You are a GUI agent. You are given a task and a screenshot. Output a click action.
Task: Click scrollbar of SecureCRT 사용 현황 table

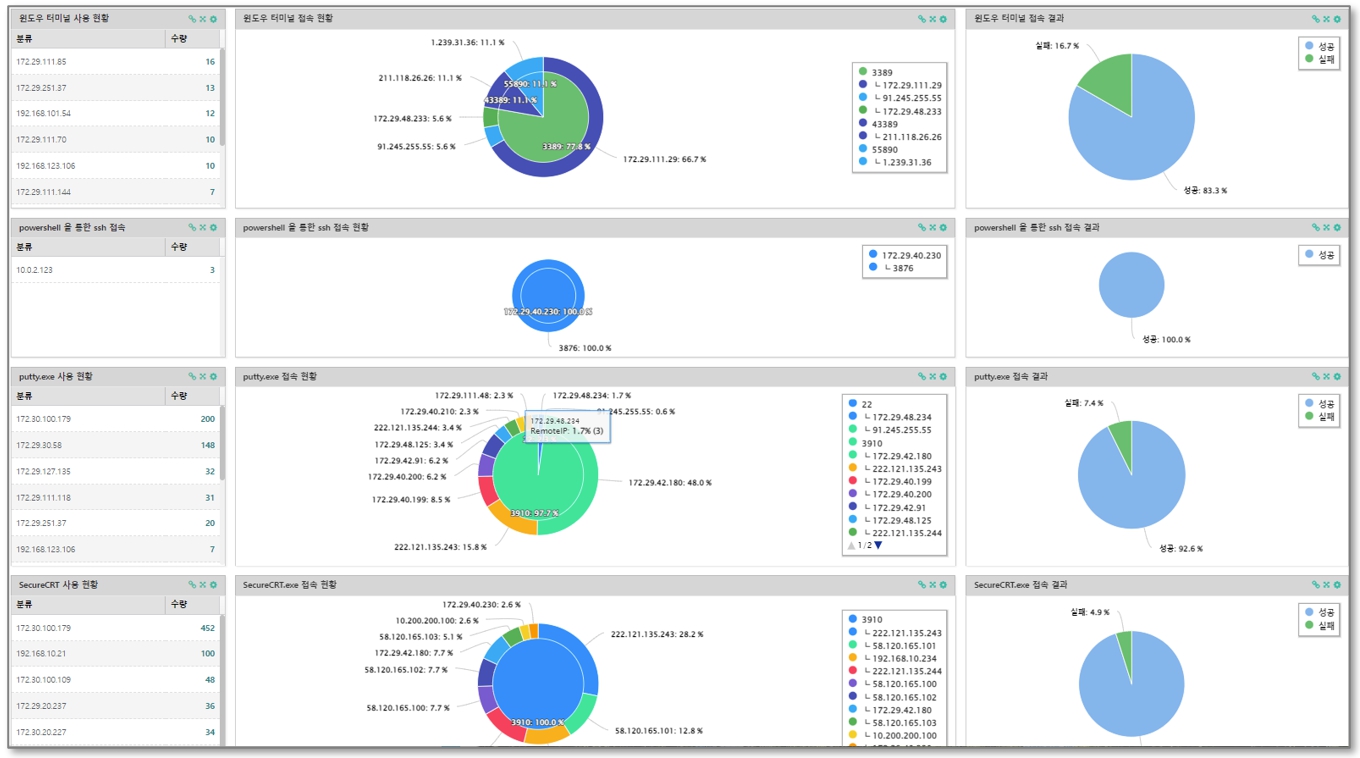223,680
